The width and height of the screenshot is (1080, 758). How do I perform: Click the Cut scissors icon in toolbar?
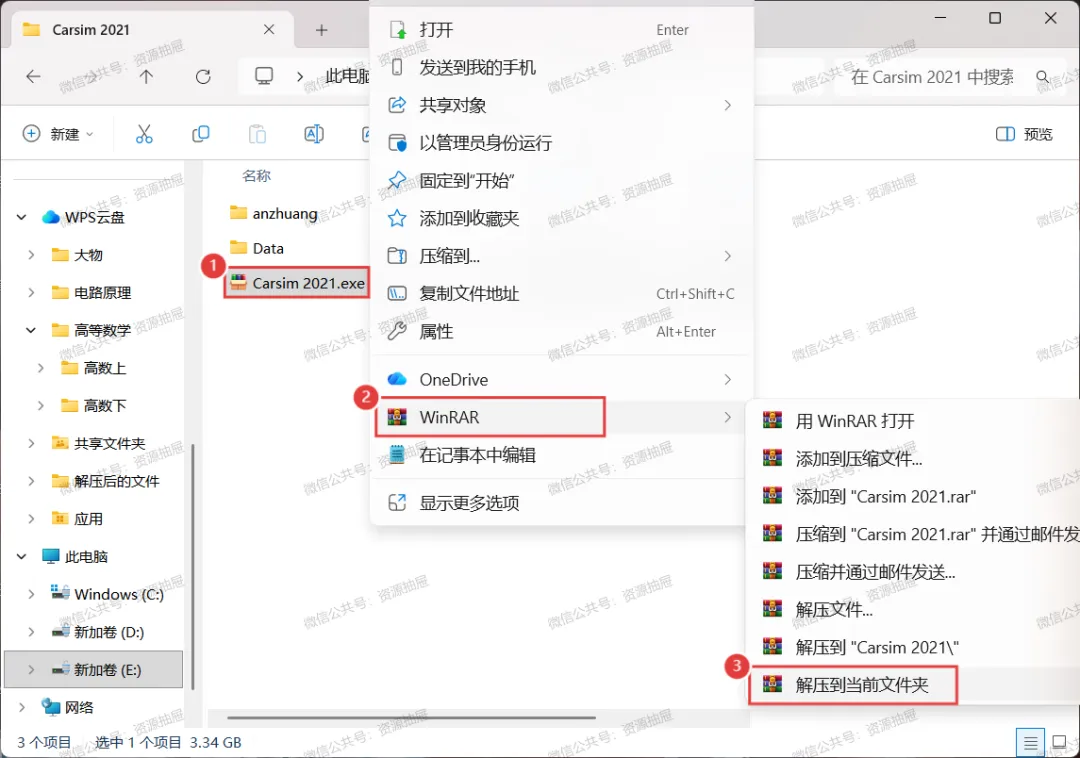144,134
